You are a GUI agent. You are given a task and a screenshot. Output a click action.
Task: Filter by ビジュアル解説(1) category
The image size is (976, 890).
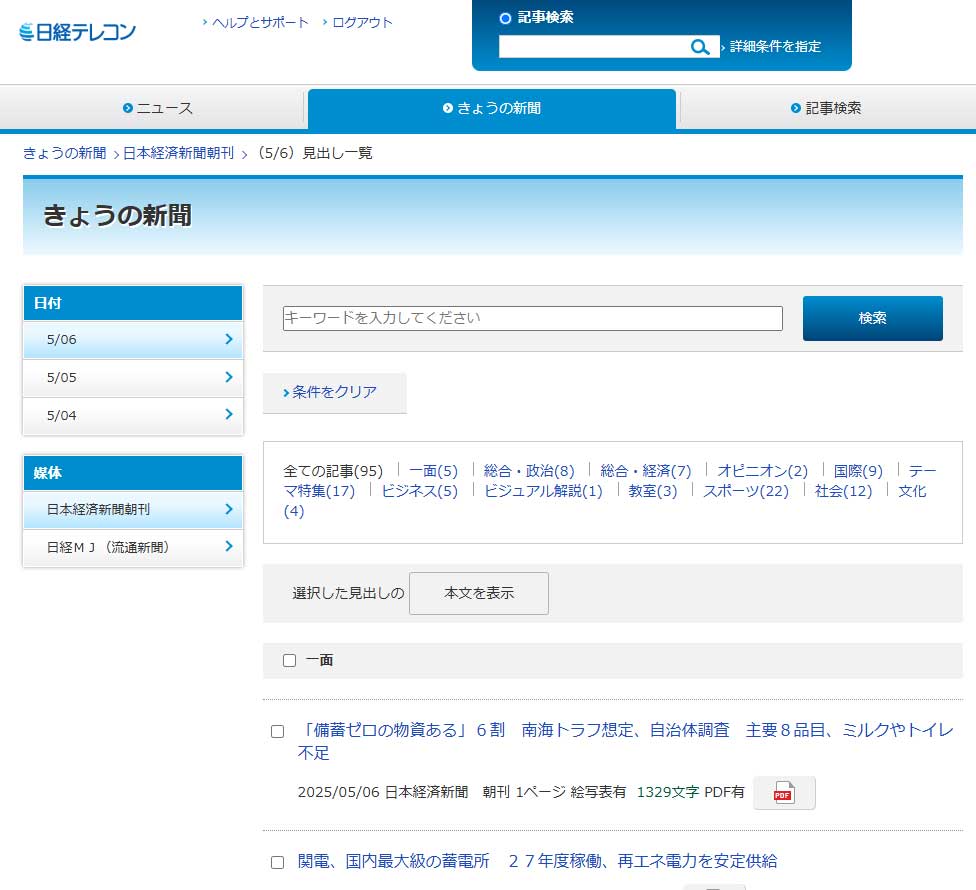543,491
